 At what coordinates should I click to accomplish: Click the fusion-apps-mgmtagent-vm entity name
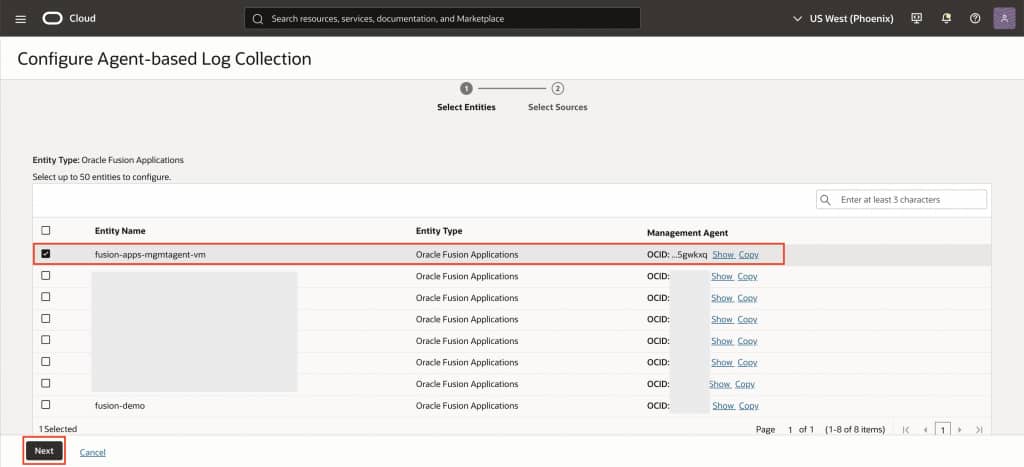pyautogui.click(x=150, y=255)
